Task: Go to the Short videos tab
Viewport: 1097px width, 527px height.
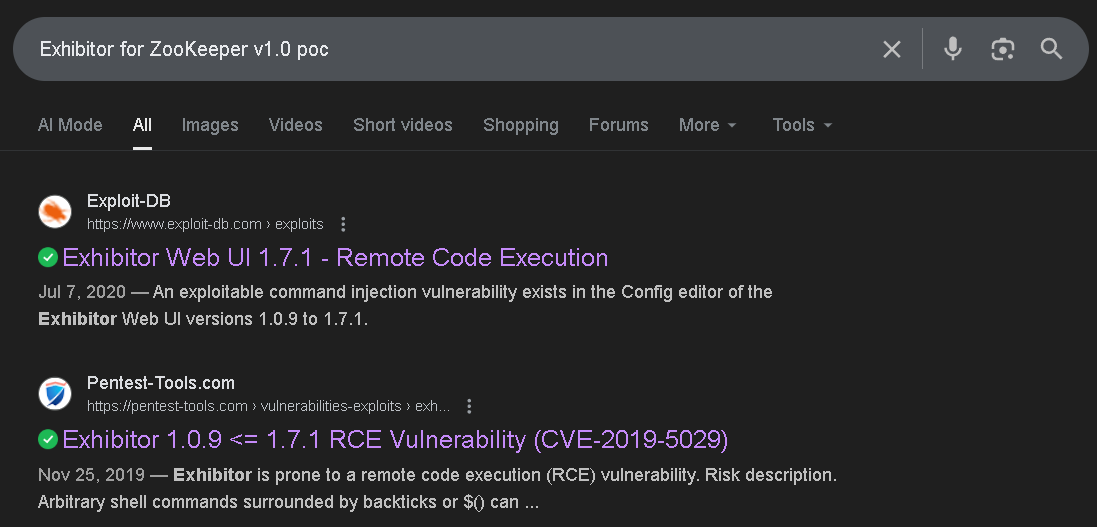Action: tap(402, 125)
